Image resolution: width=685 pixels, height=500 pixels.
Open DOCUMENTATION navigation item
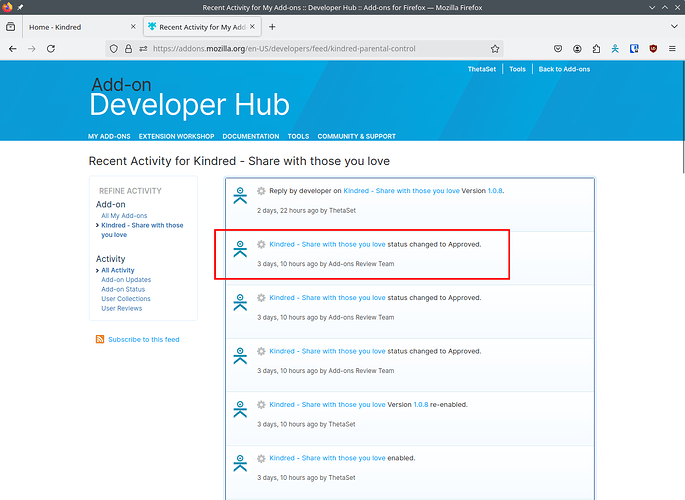251,136
